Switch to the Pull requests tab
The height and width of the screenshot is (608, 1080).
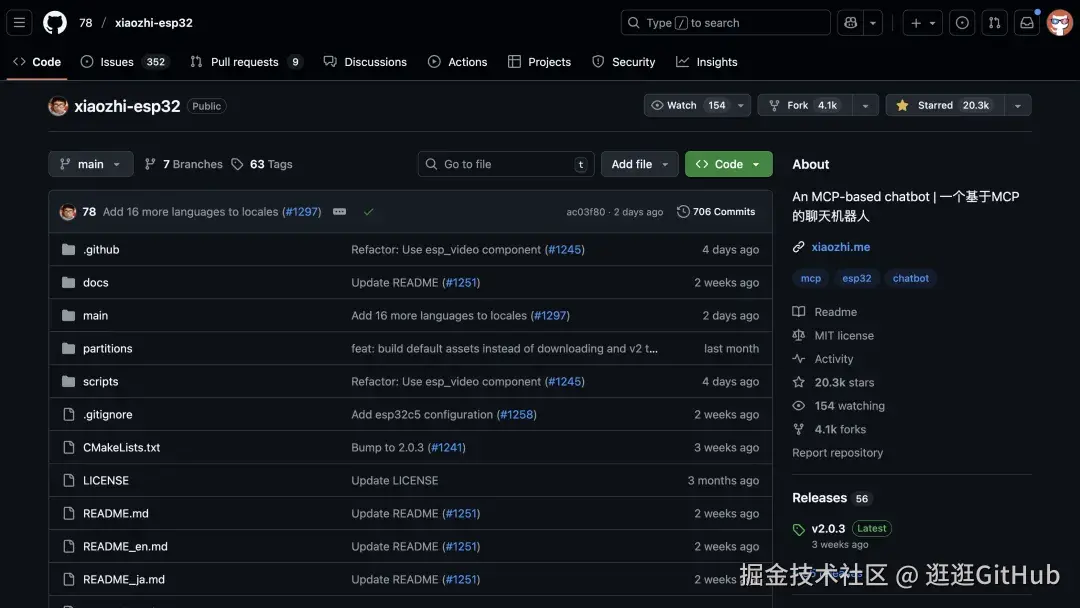246,62
